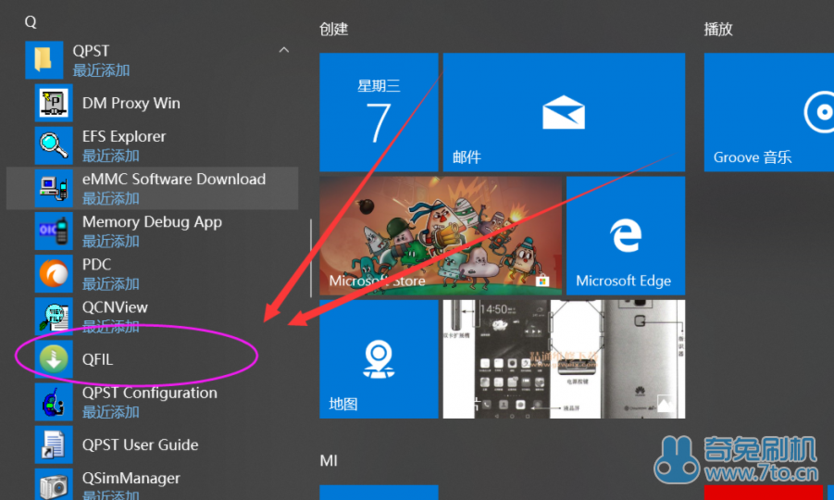Launch QFIL green download icon
The image size is (834, 500).
(x=54, y=359)
